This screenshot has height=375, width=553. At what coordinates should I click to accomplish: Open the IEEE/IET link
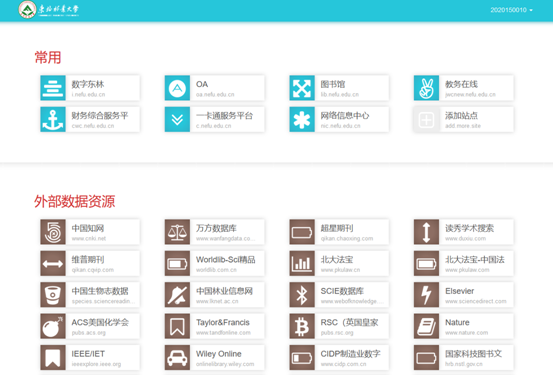[x=90, y=358]
